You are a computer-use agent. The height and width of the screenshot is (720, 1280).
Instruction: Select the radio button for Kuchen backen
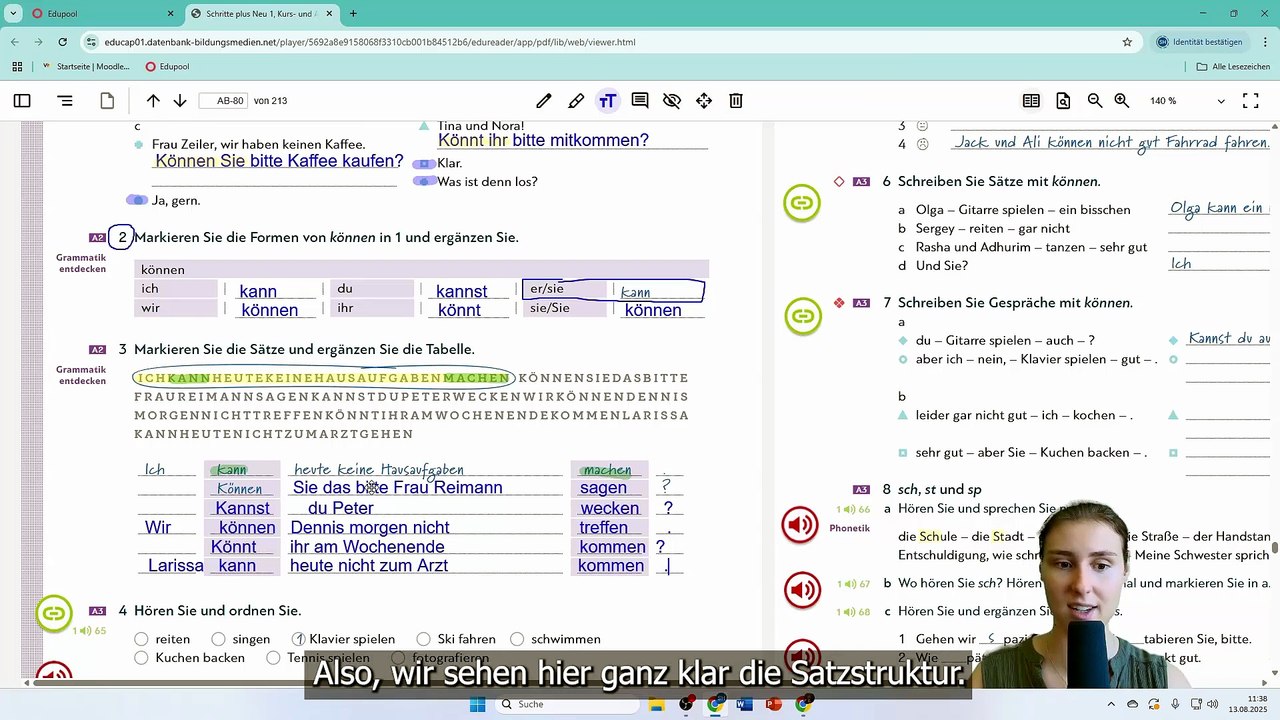(x=141, y=658)
